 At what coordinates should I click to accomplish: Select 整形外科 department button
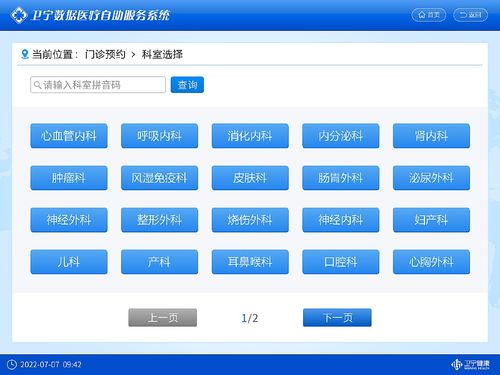[x=160, y=220]
